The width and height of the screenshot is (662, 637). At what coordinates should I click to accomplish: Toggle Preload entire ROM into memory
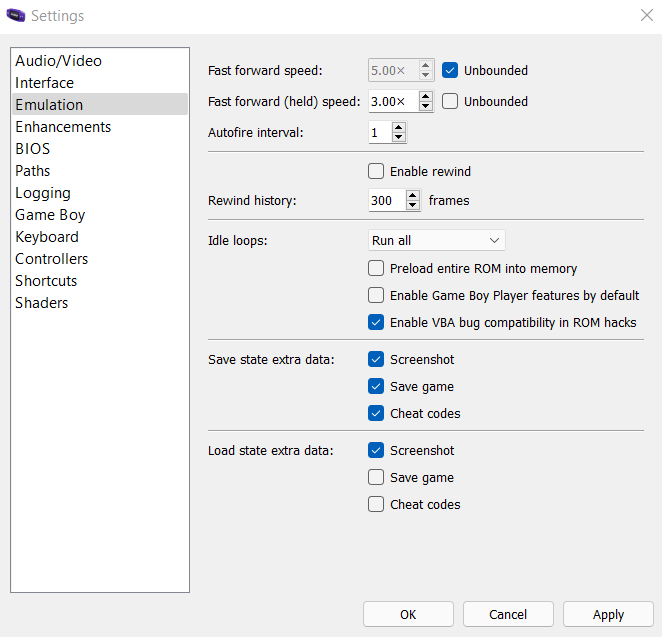click(x=376, y=268)
